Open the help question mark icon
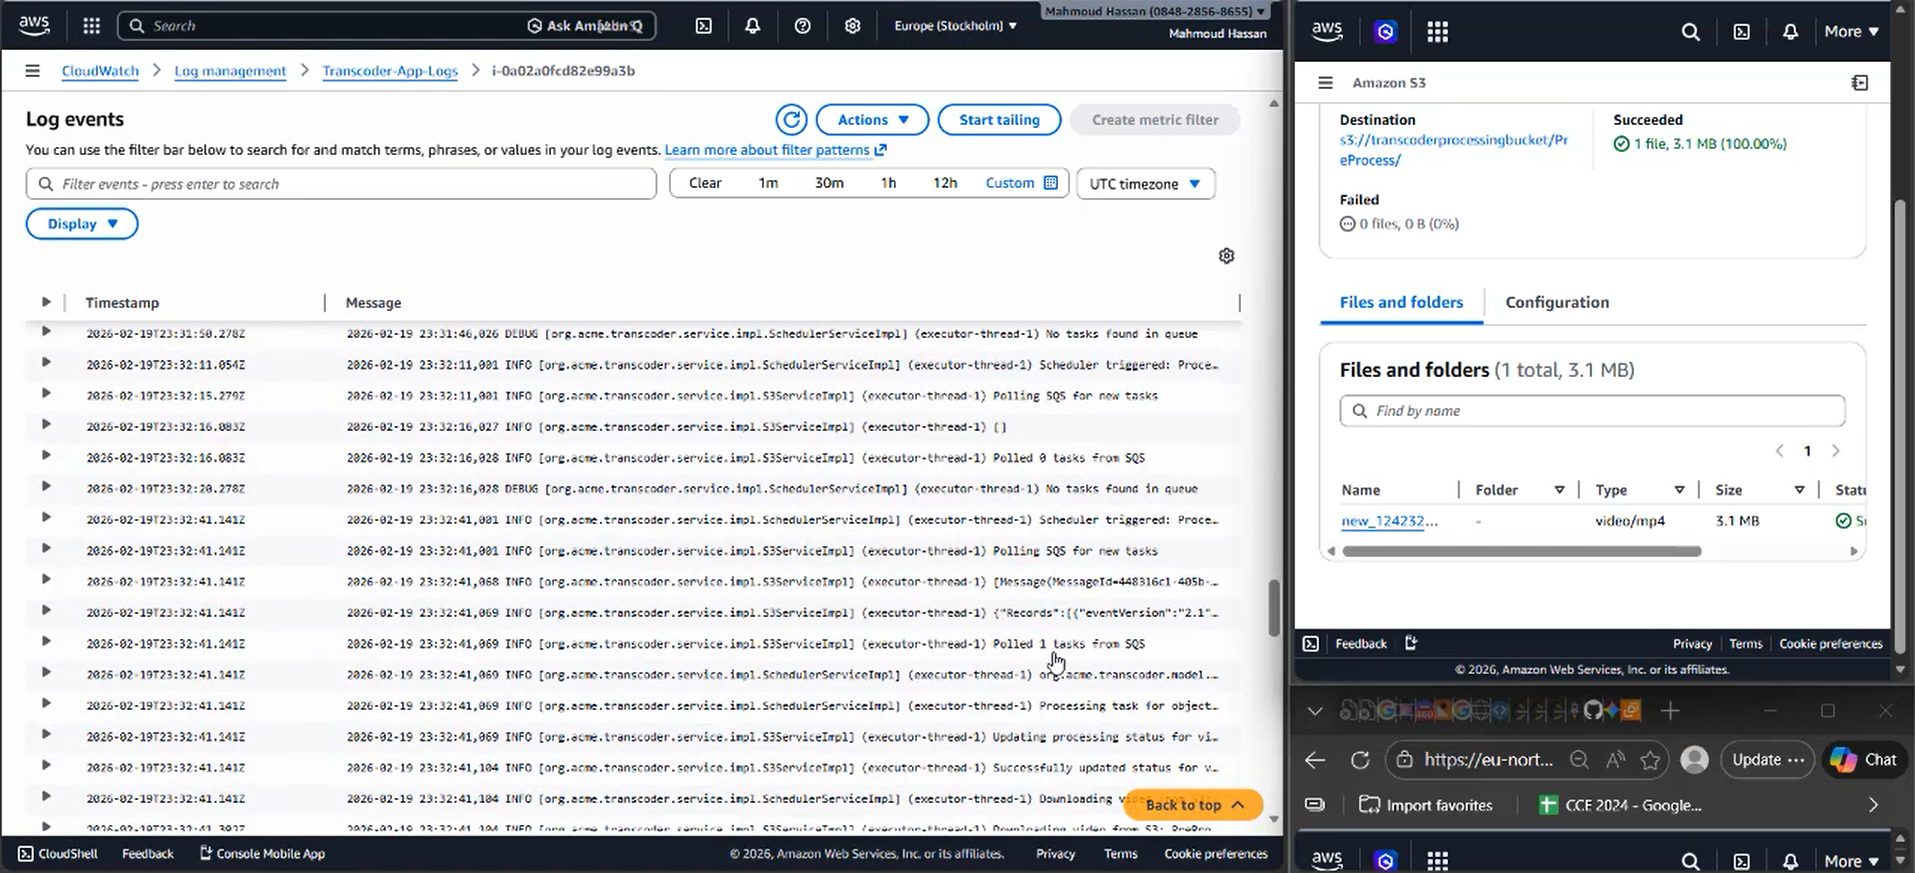Image resolution: width=1915 pixels, height=873 pixels. [x=802, y=26]
